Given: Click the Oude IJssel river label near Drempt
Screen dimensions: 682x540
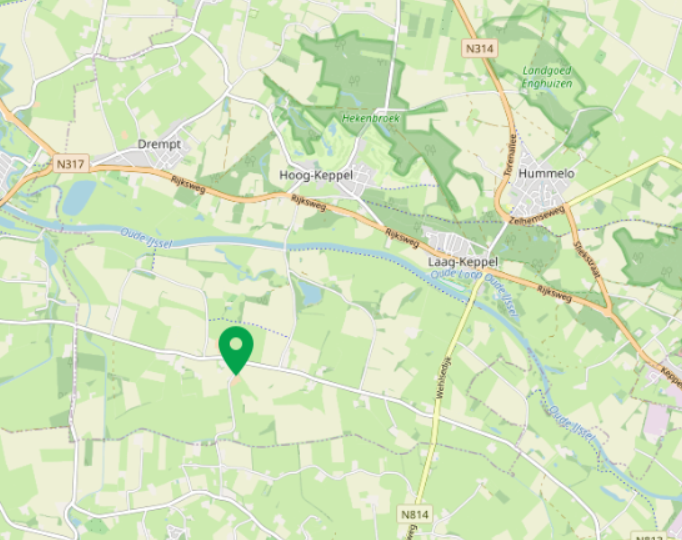Looking at the screenshot, I should [x=146, y=238].
